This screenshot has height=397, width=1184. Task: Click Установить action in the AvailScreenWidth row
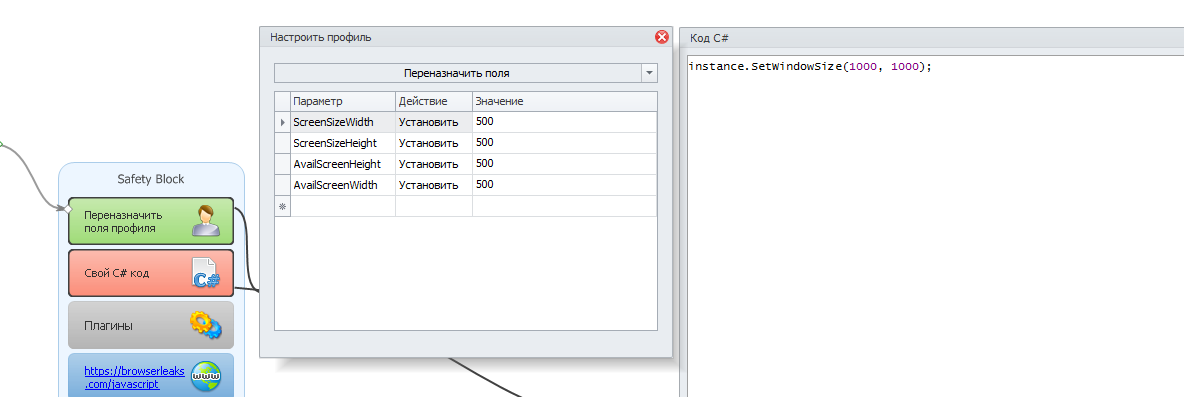point(434,185)
